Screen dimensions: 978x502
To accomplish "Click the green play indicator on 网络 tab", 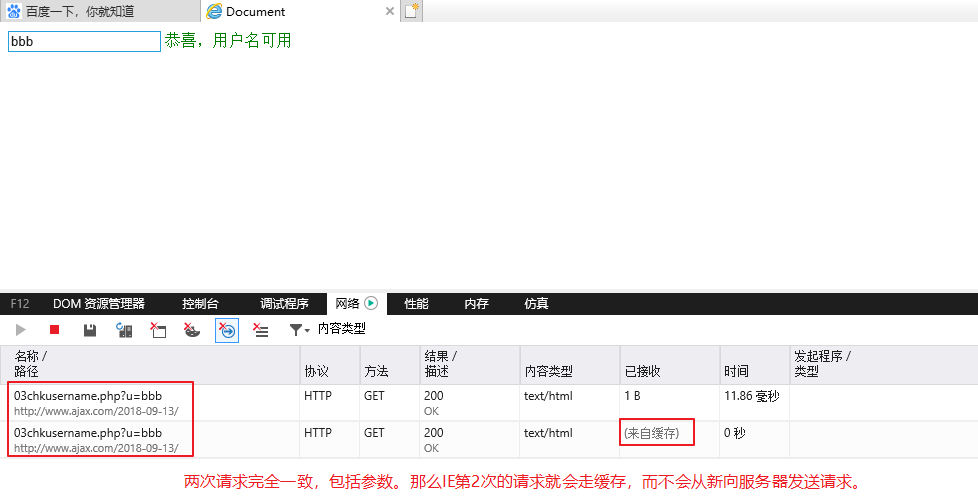I will tap(371, 304).
